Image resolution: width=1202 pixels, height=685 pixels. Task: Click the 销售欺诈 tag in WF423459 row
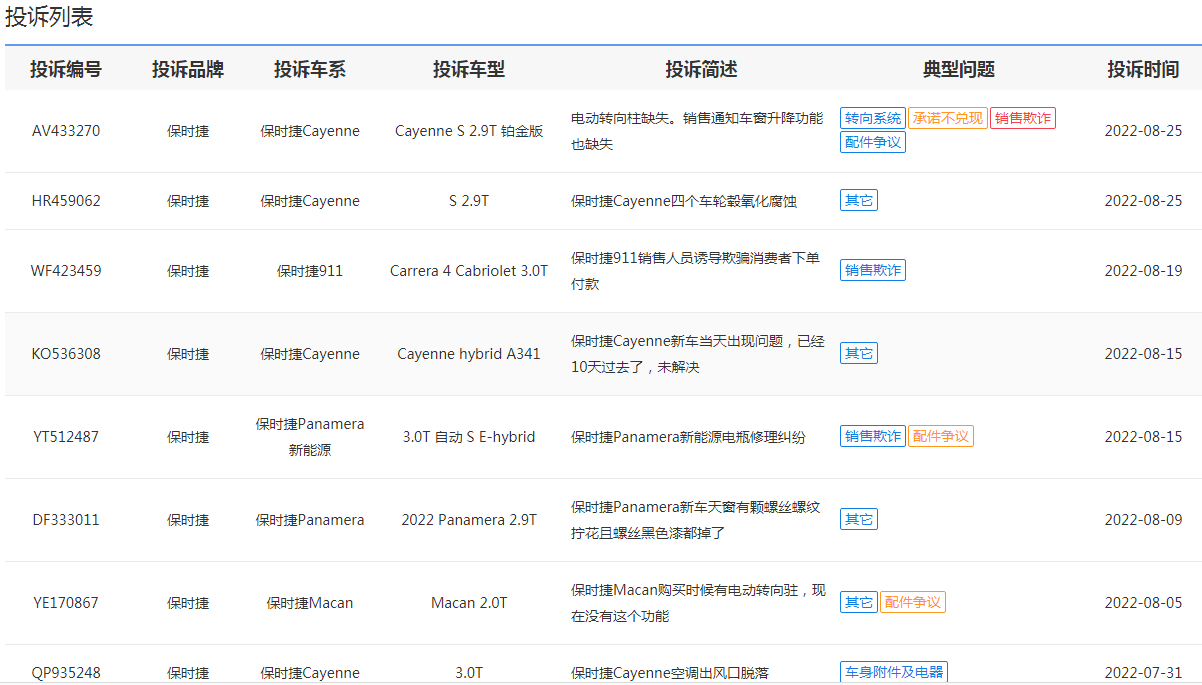[x=873, y=270]
